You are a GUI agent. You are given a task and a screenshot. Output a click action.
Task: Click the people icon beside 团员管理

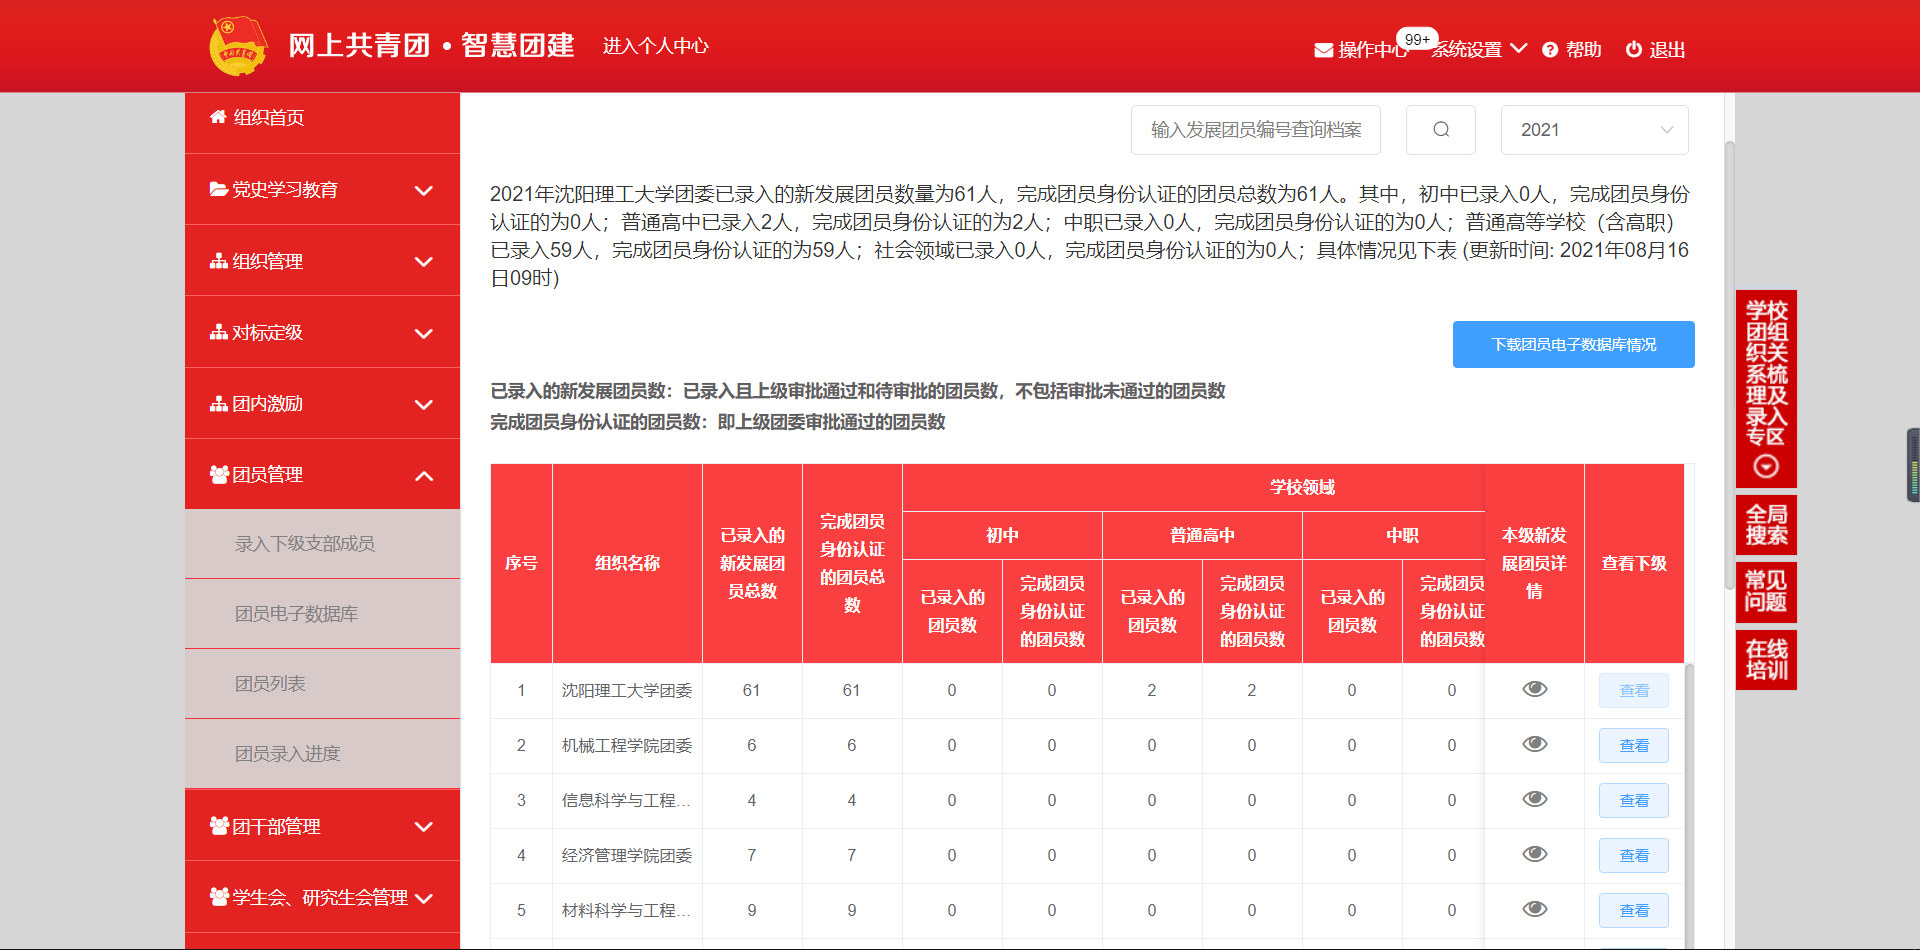pos(219,474)
